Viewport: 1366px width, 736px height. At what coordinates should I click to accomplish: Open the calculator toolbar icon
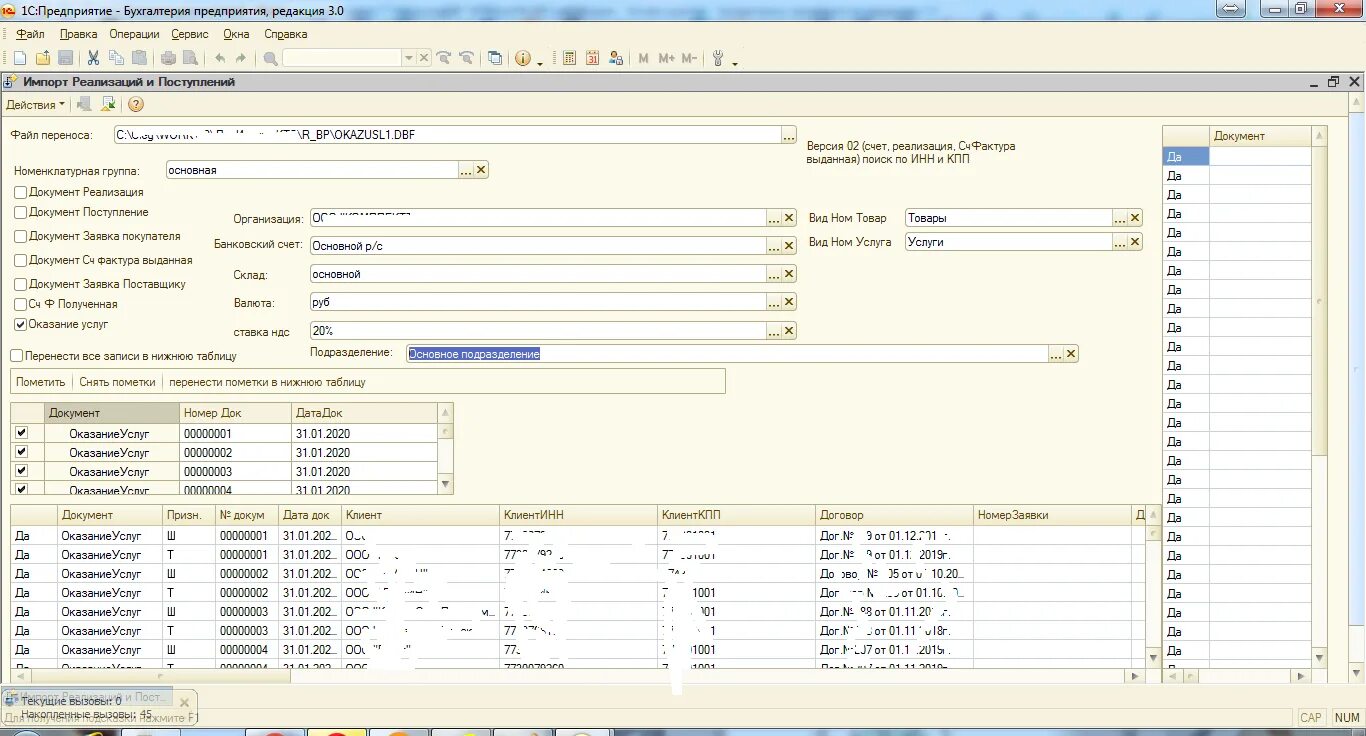pos(570,59)
